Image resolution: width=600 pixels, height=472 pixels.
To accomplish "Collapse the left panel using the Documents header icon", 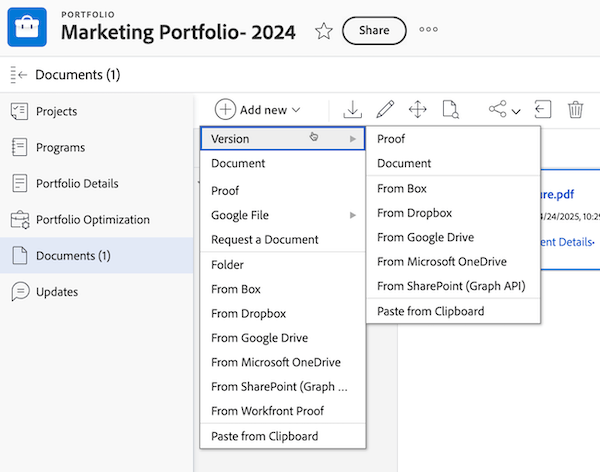I will pyautogui.click(x=18, y=74).
